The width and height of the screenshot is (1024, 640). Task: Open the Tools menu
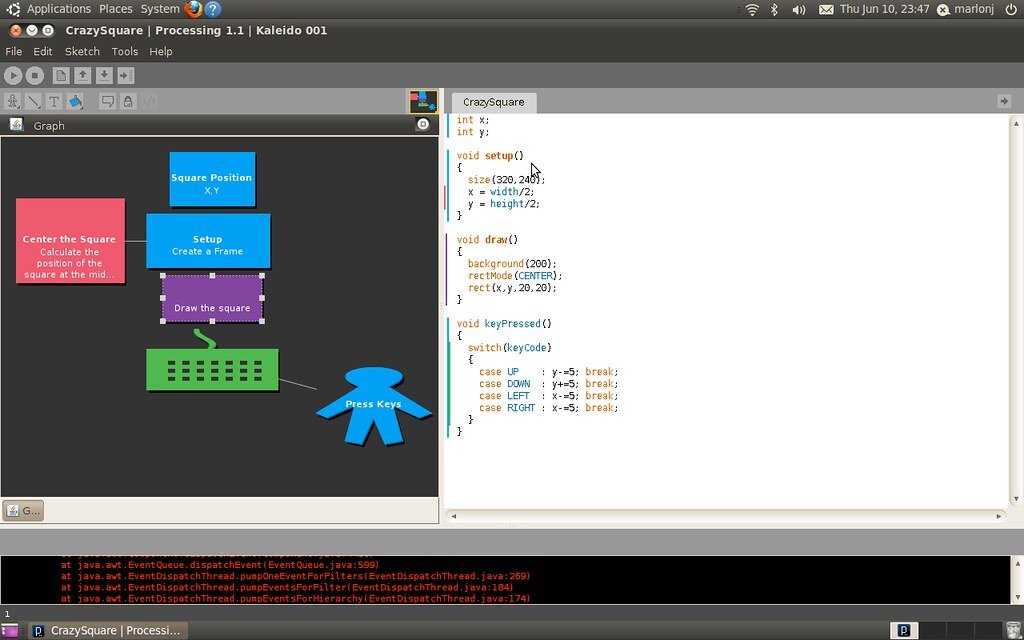click(x=125, y=51)
